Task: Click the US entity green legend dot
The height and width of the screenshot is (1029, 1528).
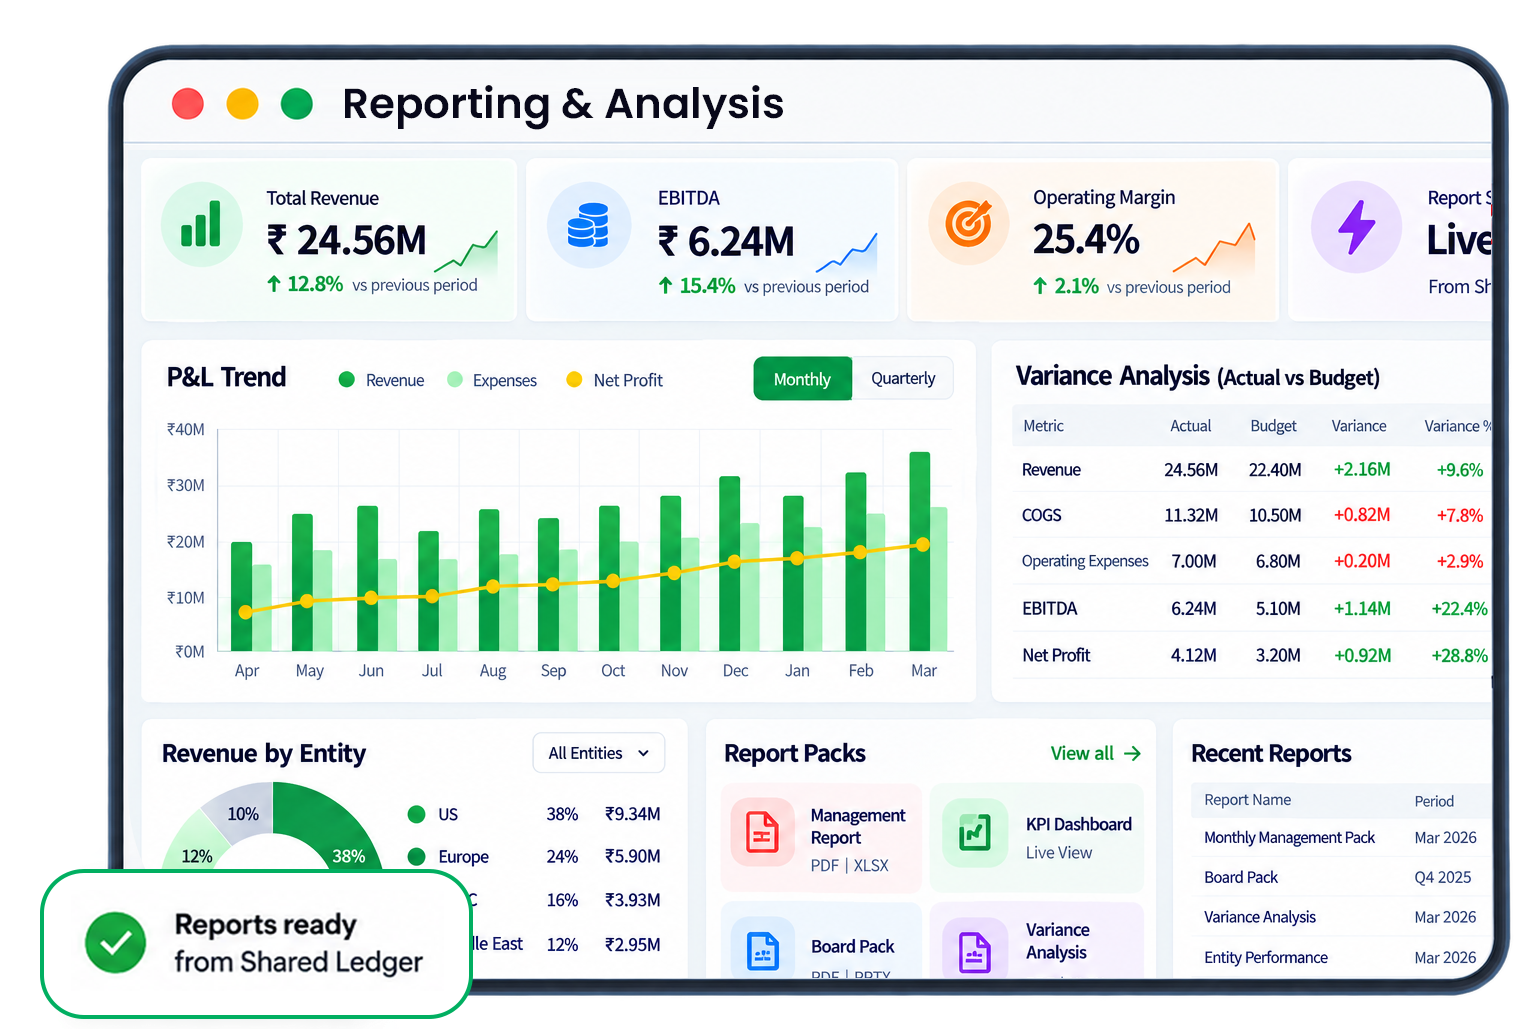Action: [x=417, y=814]
